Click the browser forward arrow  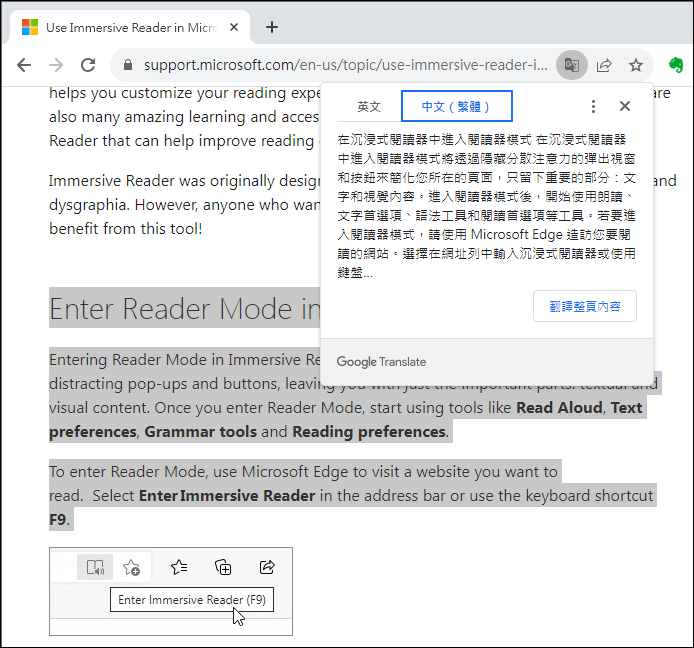click(x=56, y=65)
